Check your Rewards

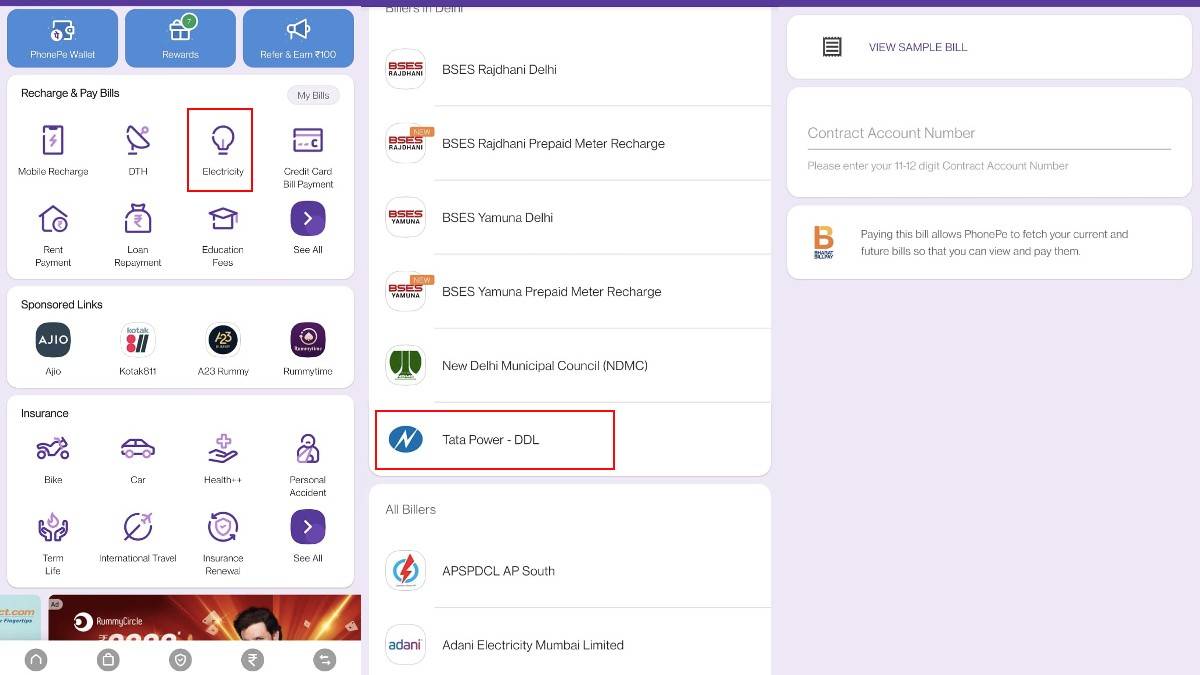coord(180,38)
